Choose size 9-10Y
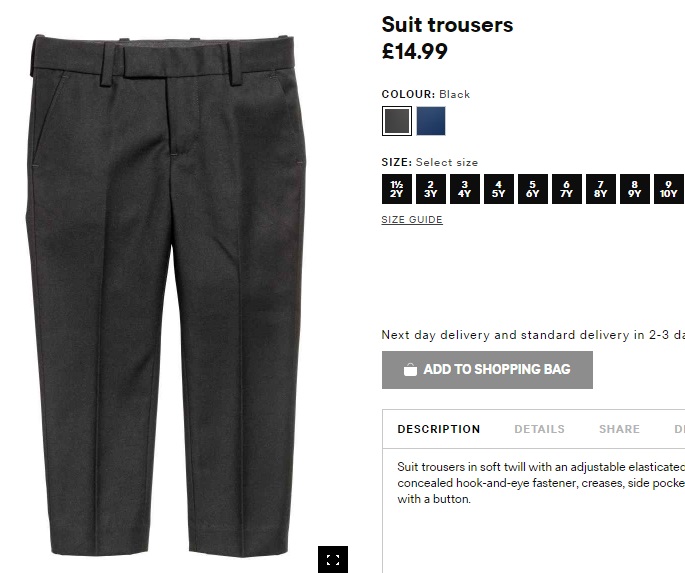685x573 pixels. click(x=669, y=189)
